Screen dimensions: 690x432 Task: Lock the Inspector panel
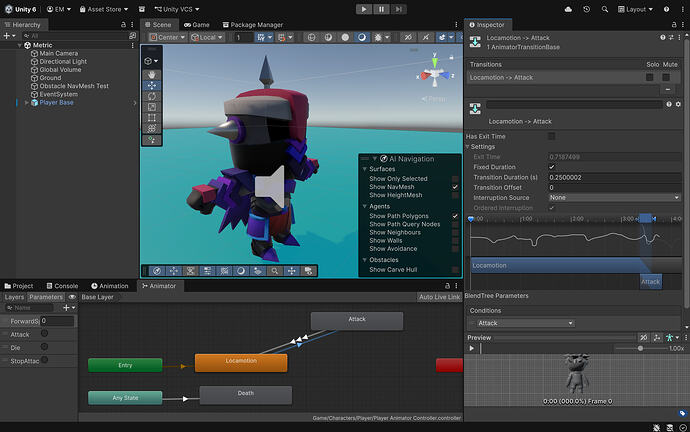coord(674,25)
